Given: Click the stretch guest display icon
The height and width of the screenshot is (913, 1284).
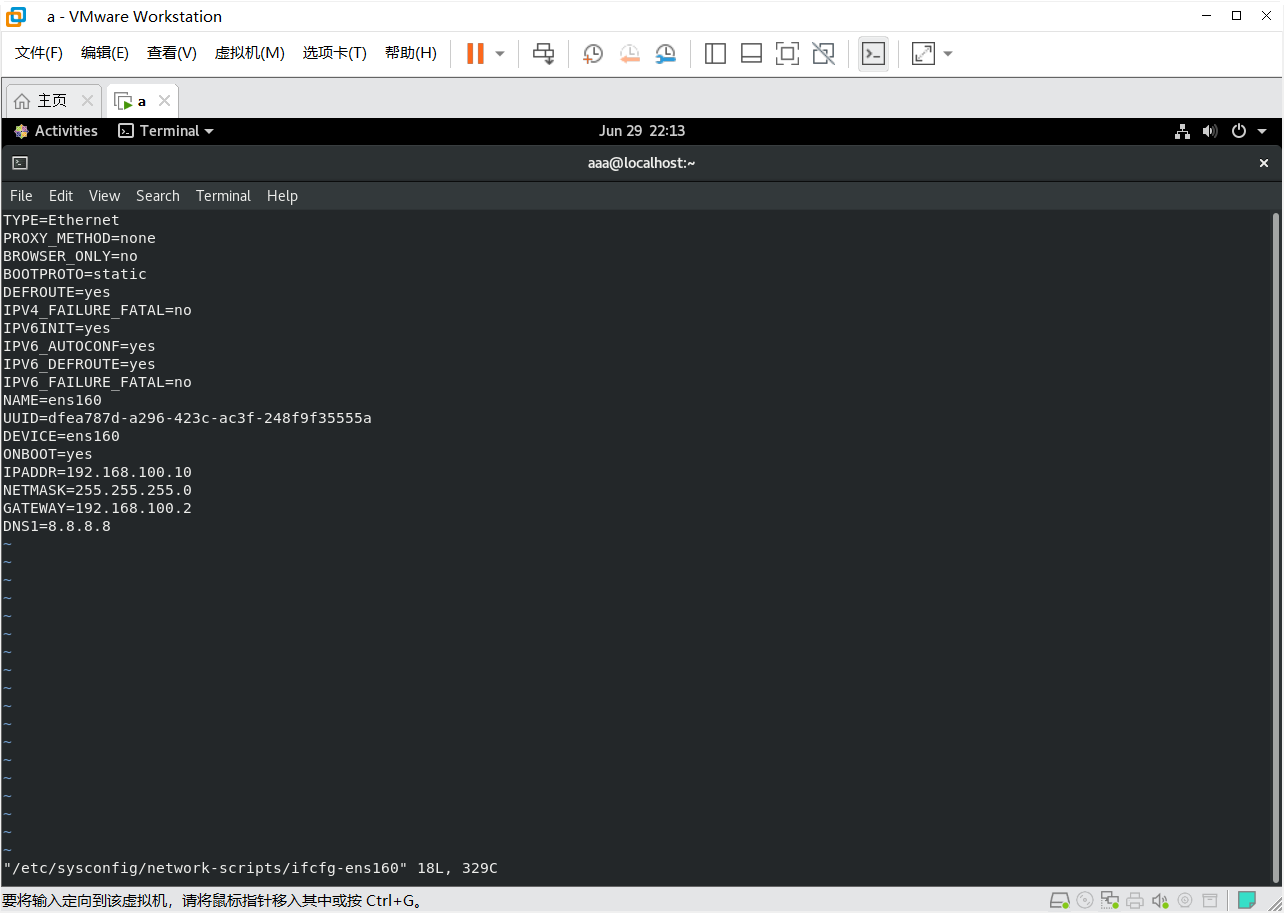Looking at the screenshot, I should tap(923, 54).
